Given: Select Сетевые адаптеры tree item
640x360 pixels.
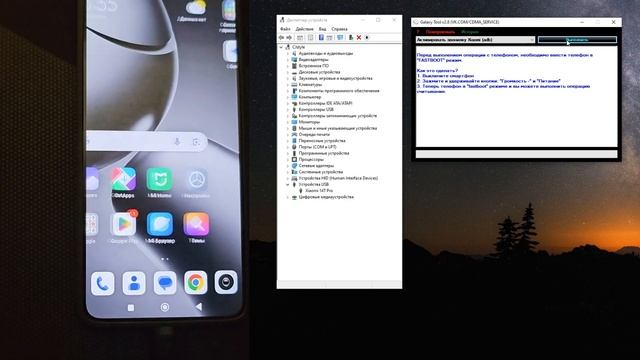Looking at the screenshot, I should [x=316, y=166].
